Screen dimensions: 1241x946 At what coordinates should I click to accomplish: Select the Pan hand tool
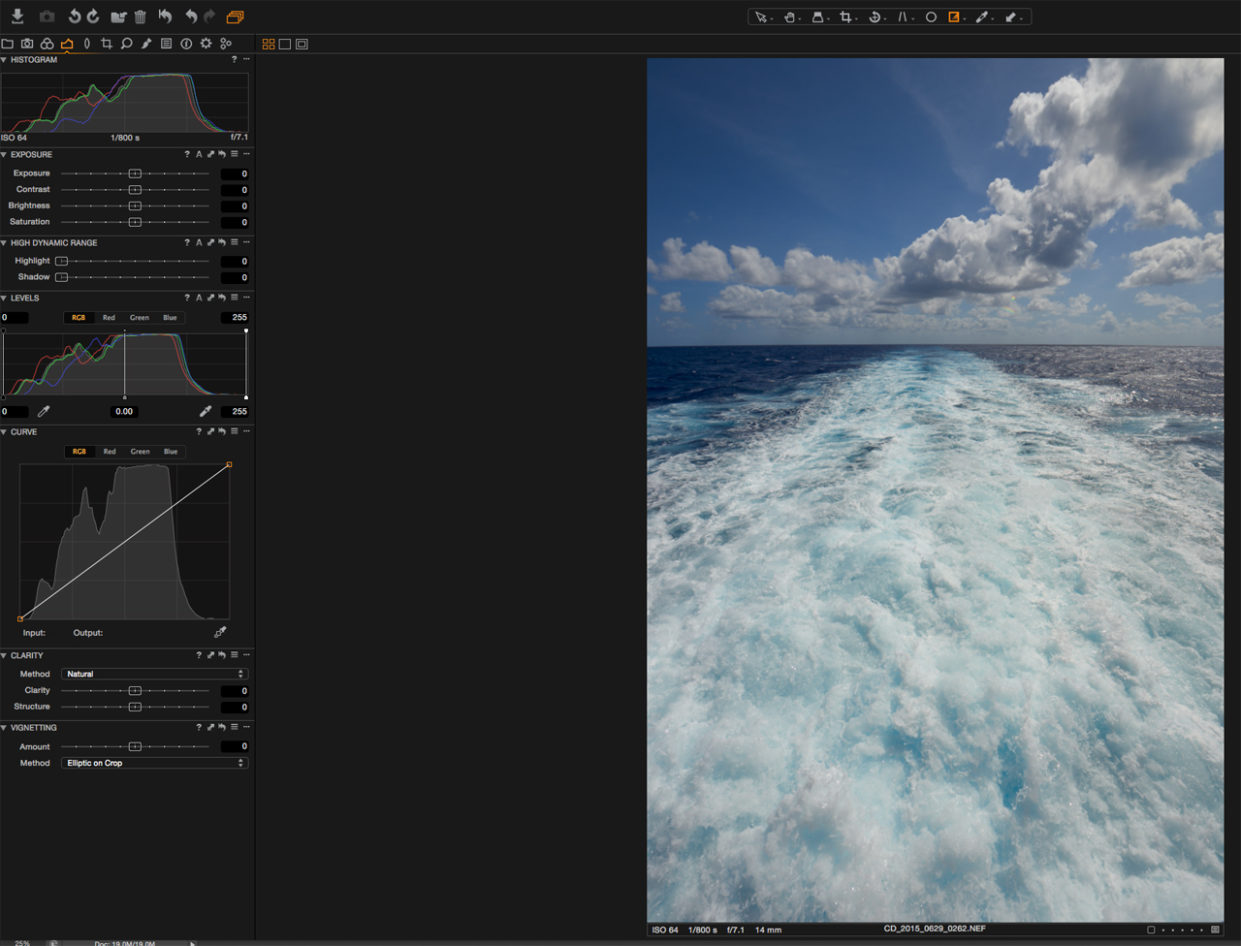790,16
